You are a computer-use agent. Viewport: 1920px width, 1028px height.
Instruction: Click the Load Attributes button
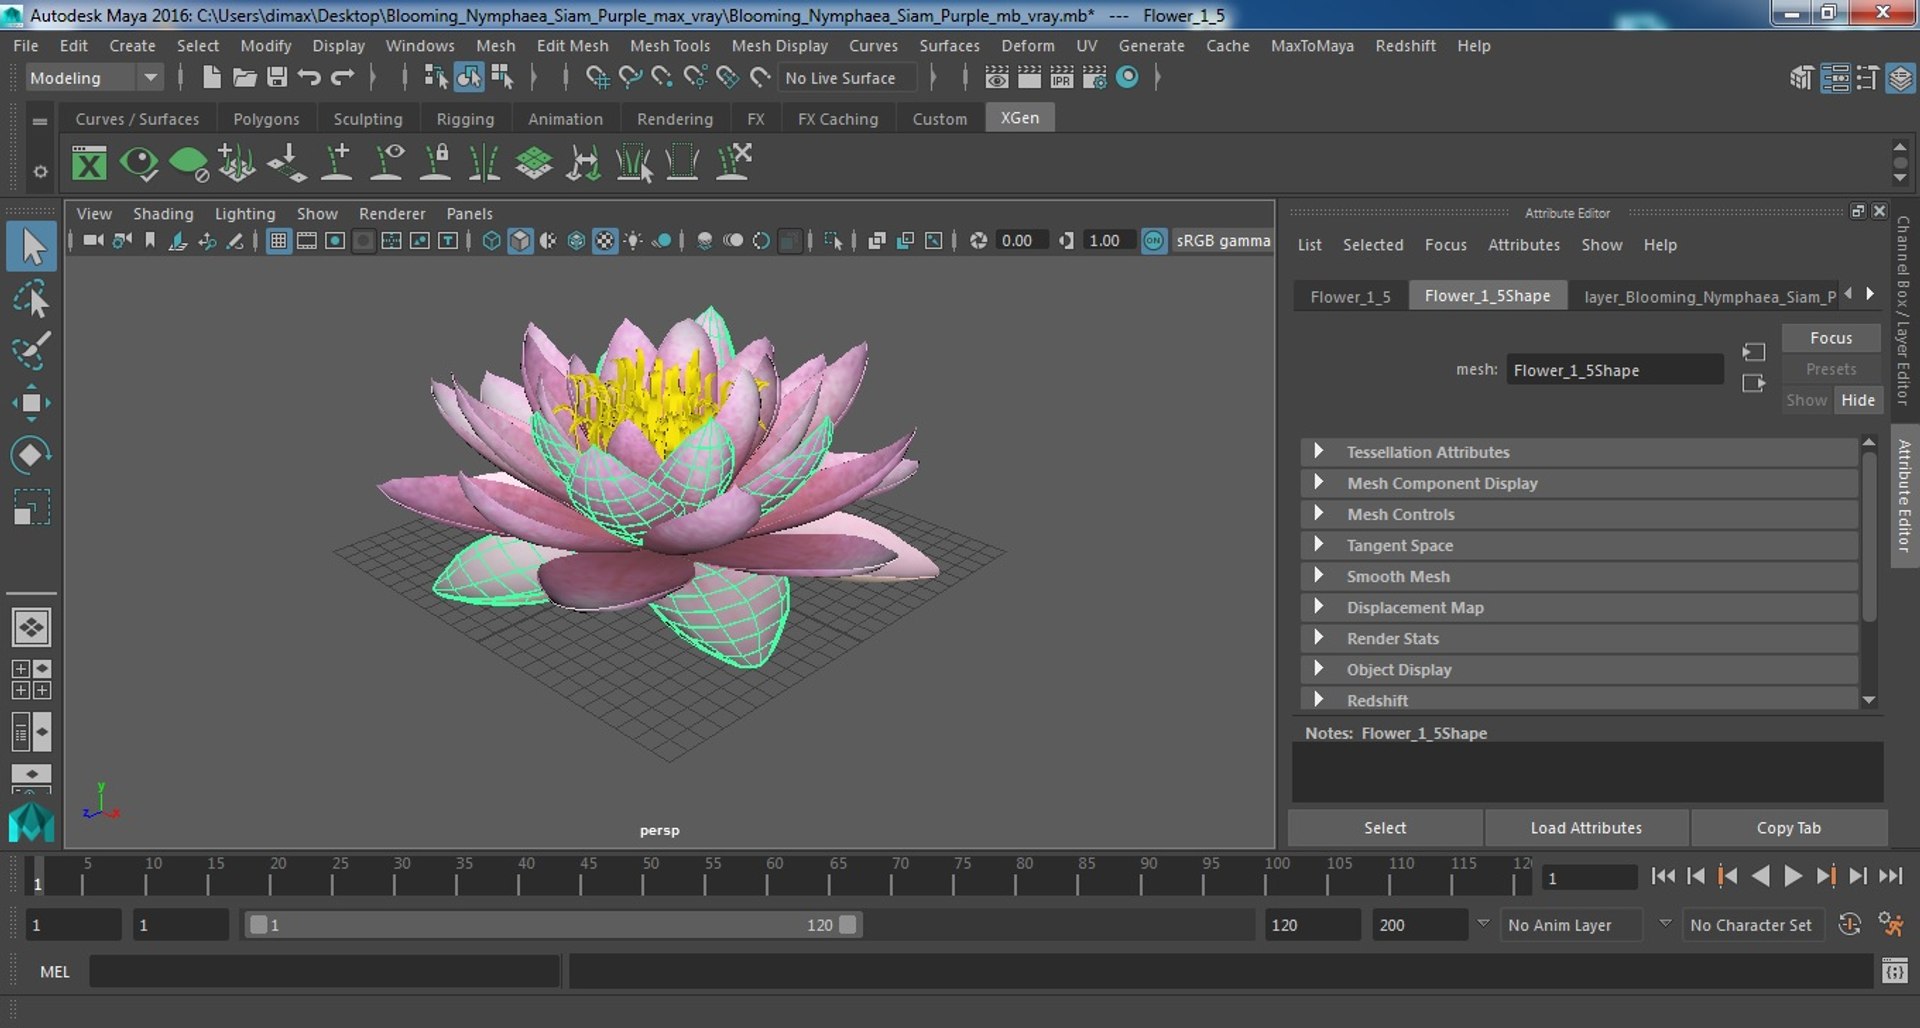tap(1586, 828)
